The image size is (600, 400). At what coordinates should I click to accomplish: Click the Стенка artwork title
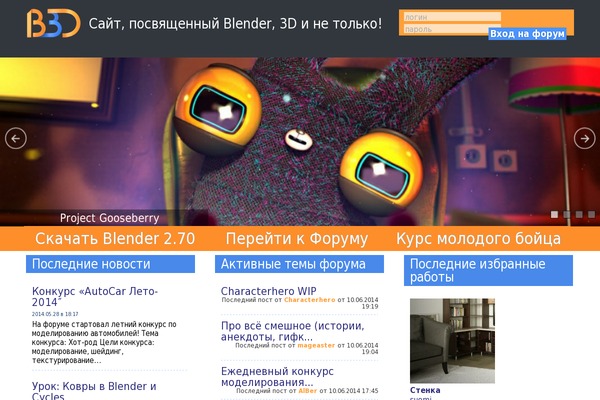(x=425, y=390)
